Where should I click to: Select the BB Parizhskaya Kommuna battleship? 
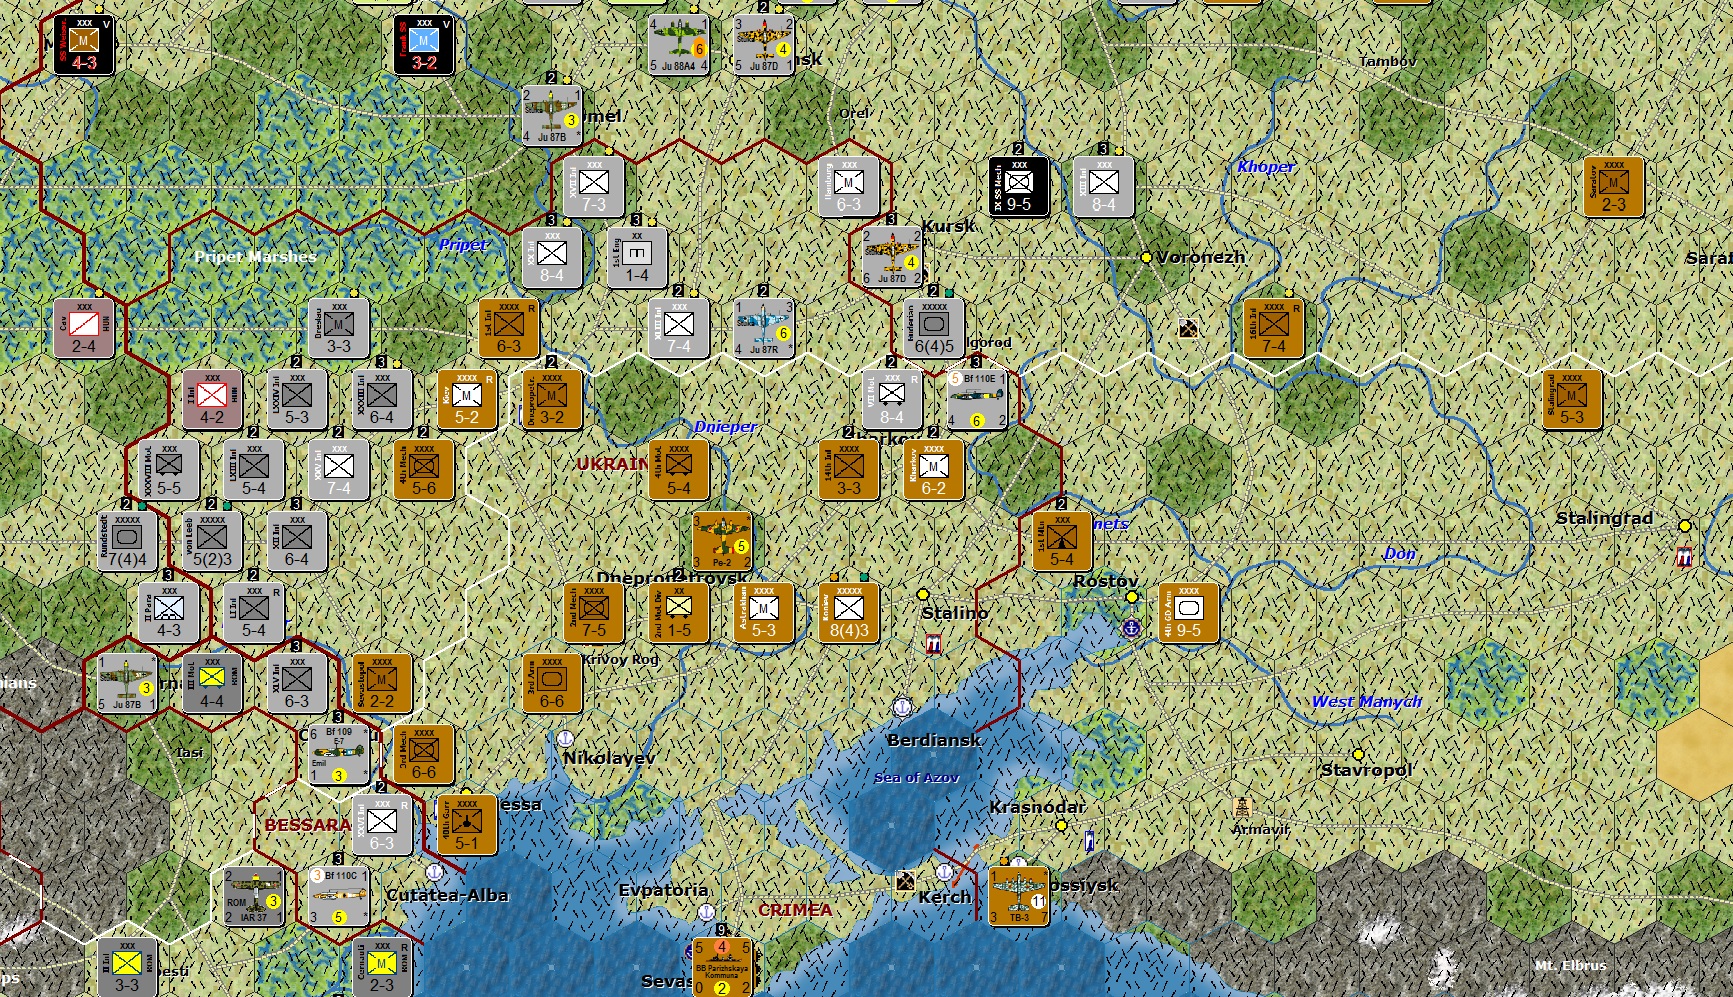click(721, 967)
